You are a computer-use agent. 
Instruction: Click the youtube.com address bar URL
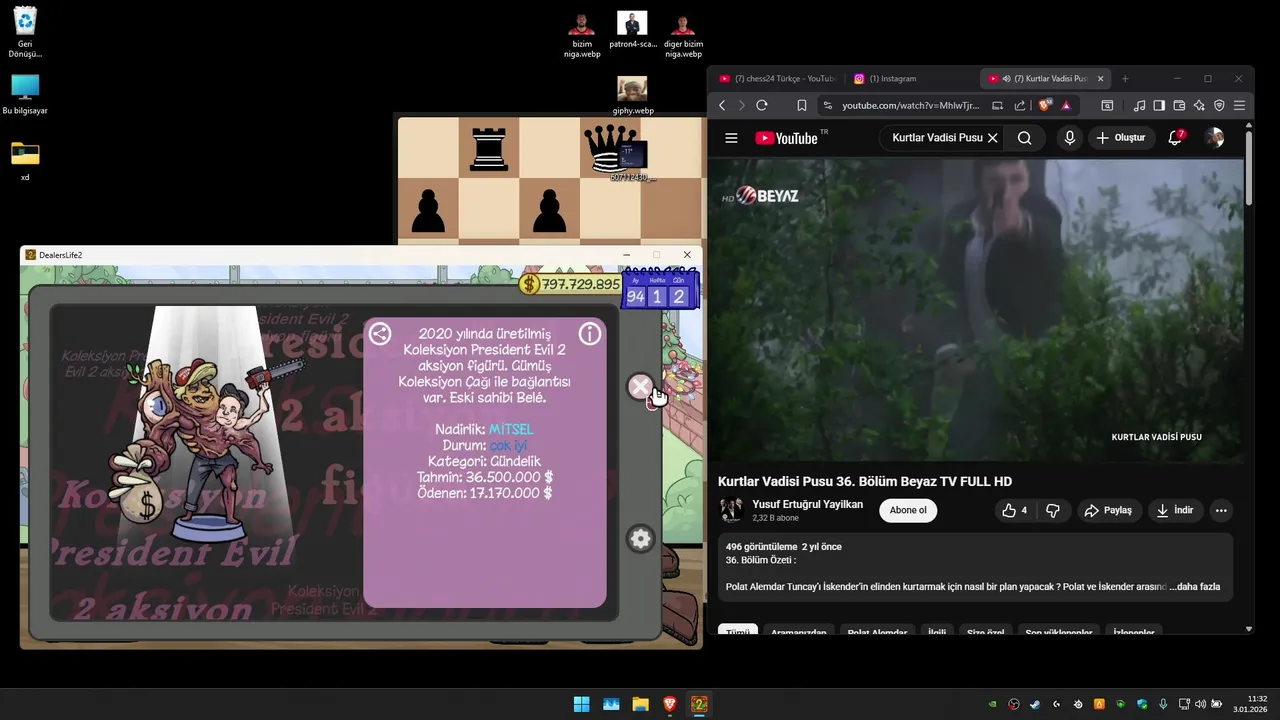click(911, 105)
